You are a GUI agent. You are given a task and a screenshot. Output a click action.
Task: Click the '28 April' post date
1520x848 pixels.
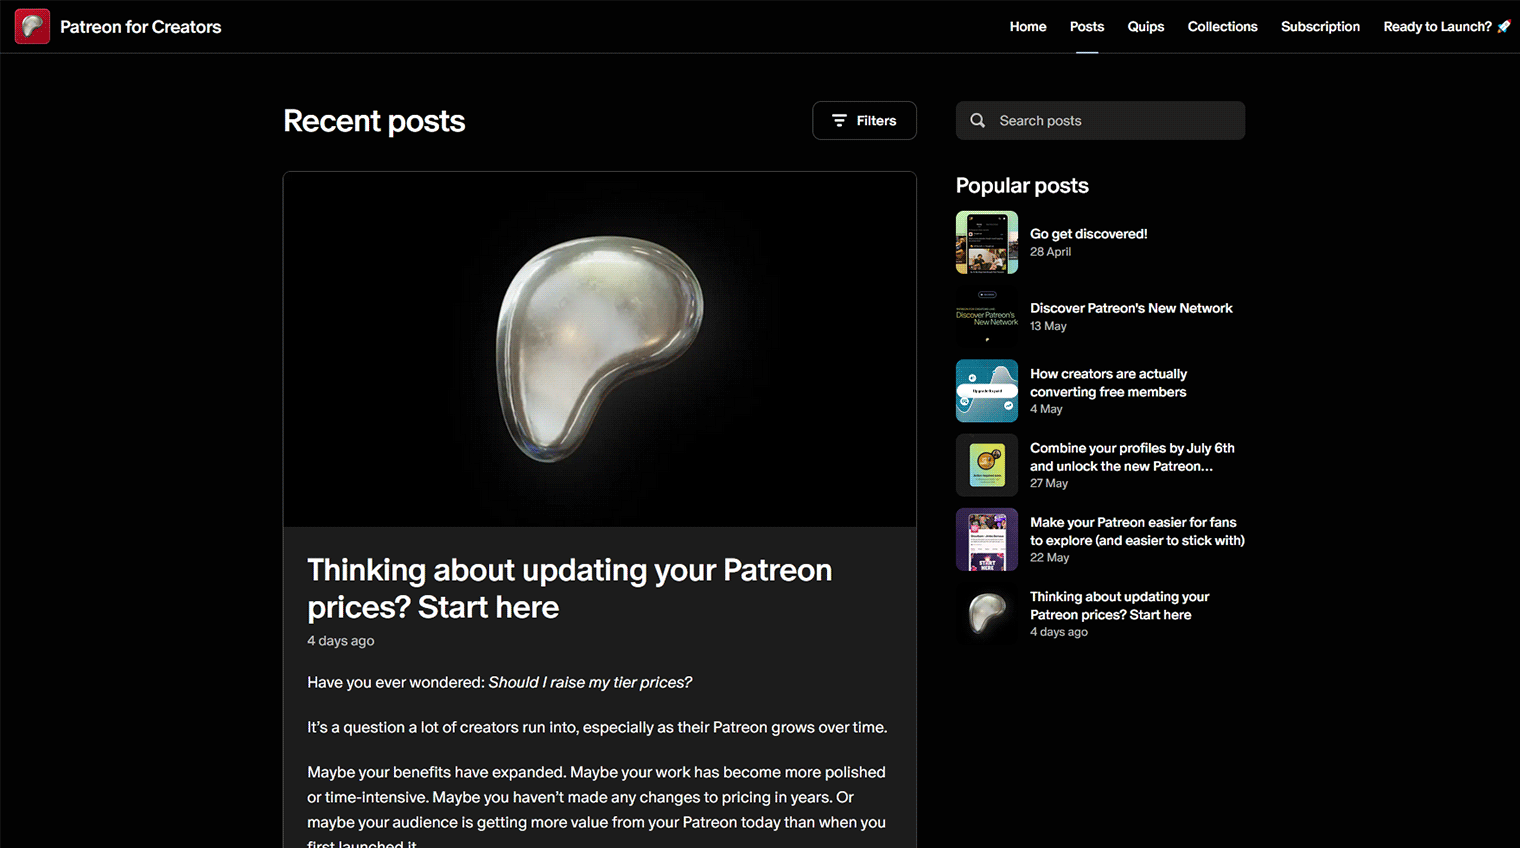1050,252
